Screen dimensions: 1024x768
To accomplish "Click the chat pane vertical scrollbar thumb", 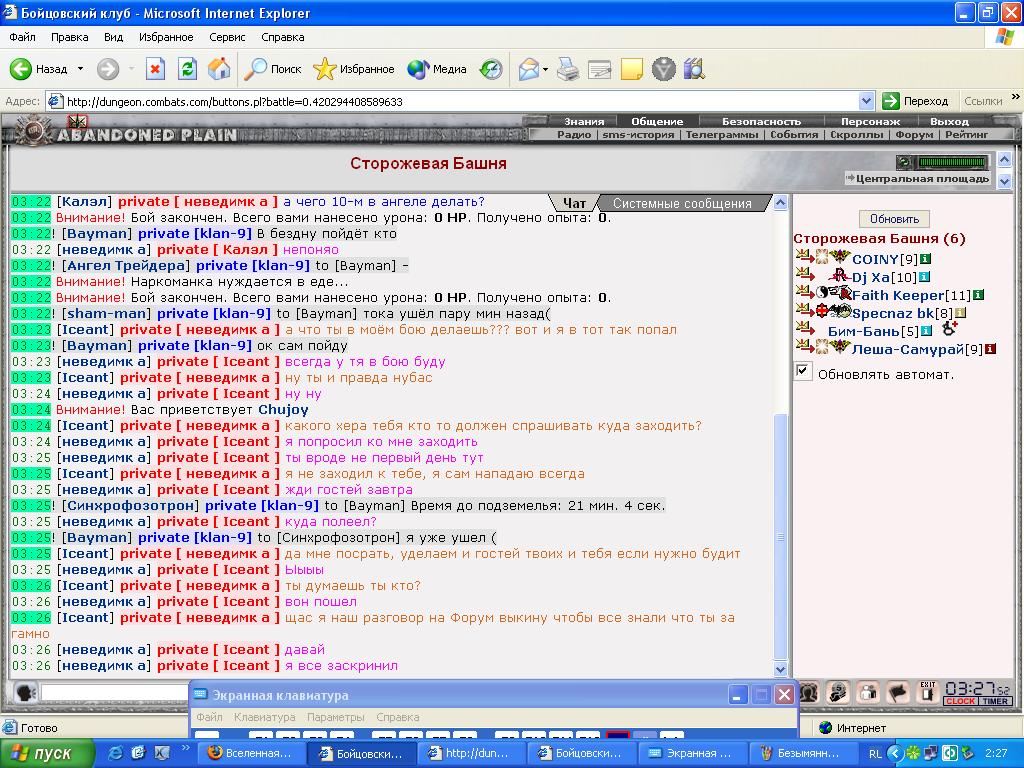I will coord(780,537).
